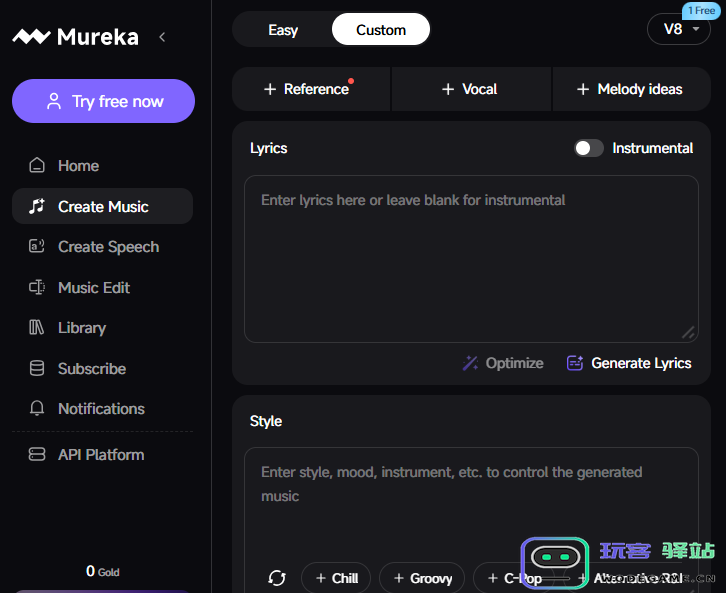Click the Library books icon
Viewport: 726px width, 593px height.
(x=37, y=328)
